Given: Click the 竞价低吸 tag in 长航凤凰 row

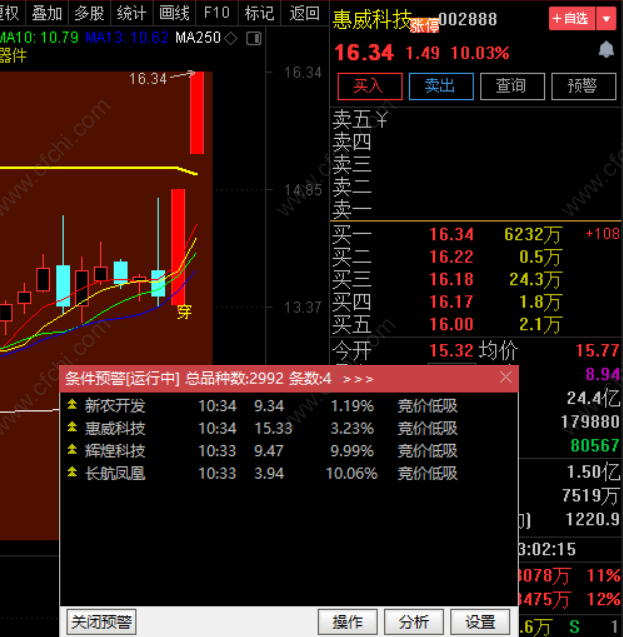Looking at the screenshot, I should [x=427, y=473].
